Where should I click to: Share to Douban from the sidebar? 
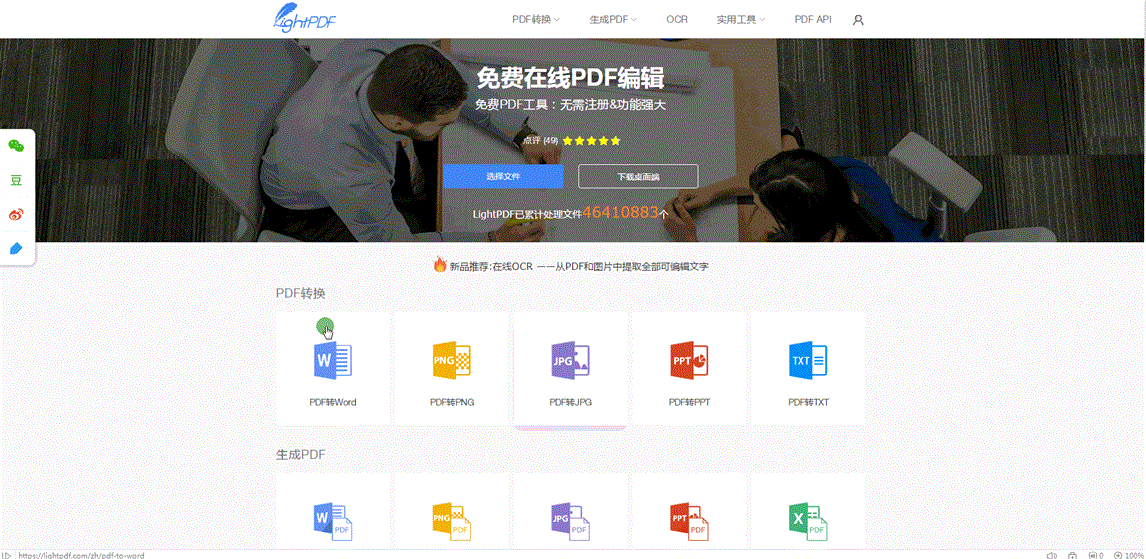click(x=16, y=180)
